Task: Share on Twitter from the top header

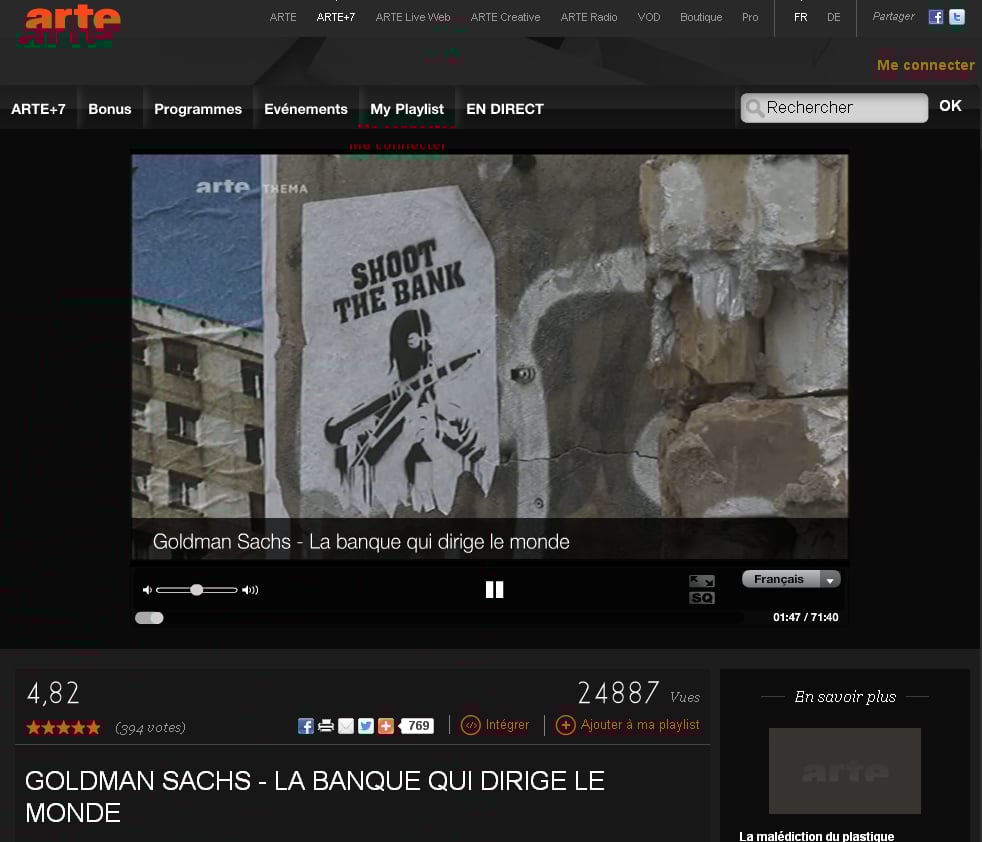Action: 957,17
